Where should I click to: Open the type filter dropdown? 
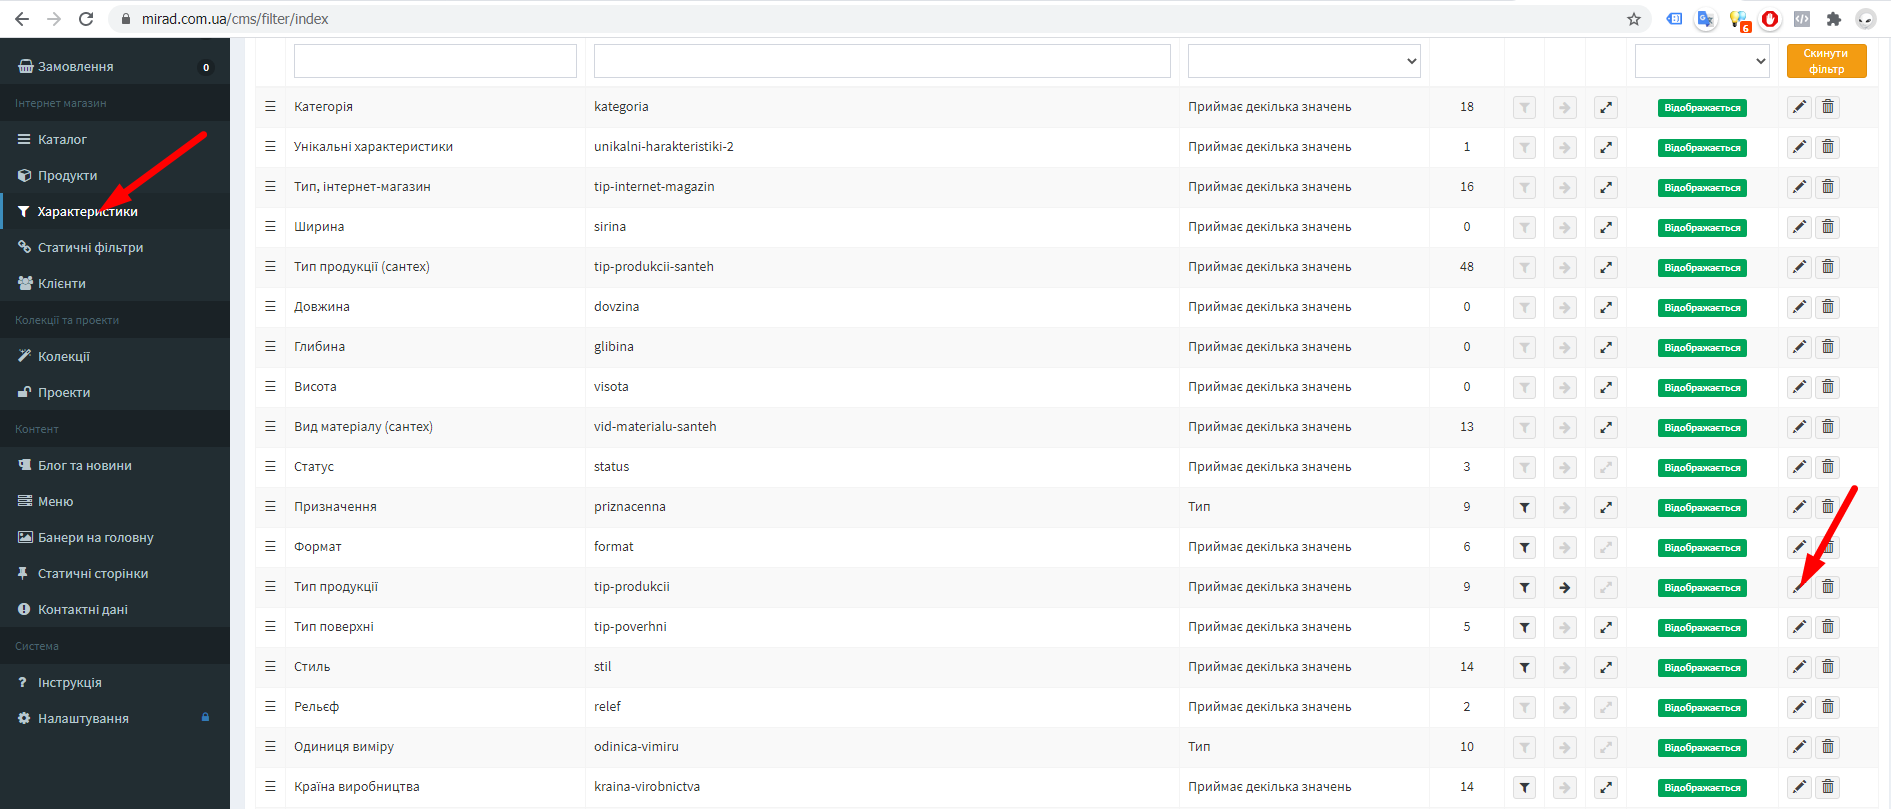1304,61
